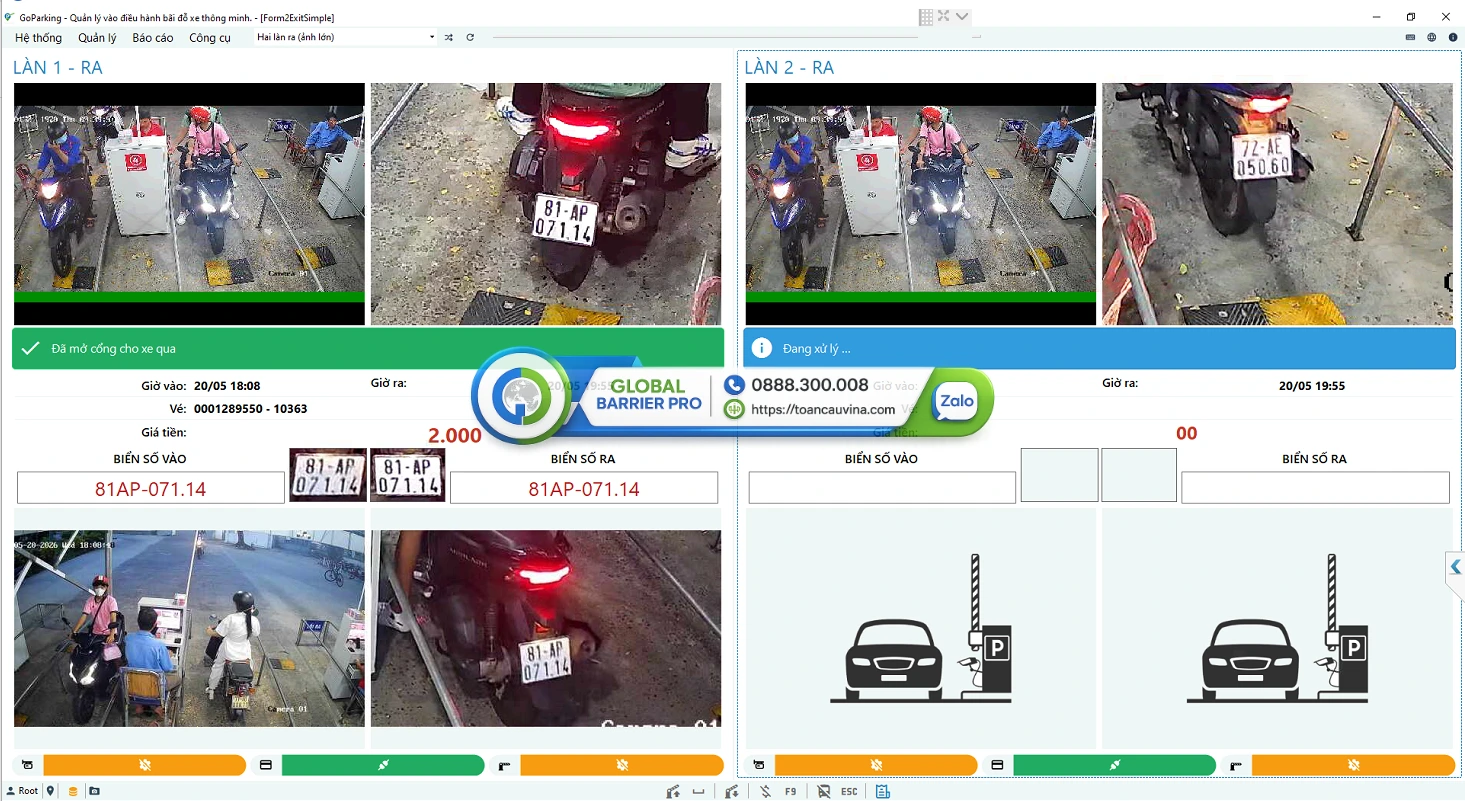Click the Lane 1 BIỂN SỐ VÀO plate field
The image size is (1465, 801).
(151, 488)
